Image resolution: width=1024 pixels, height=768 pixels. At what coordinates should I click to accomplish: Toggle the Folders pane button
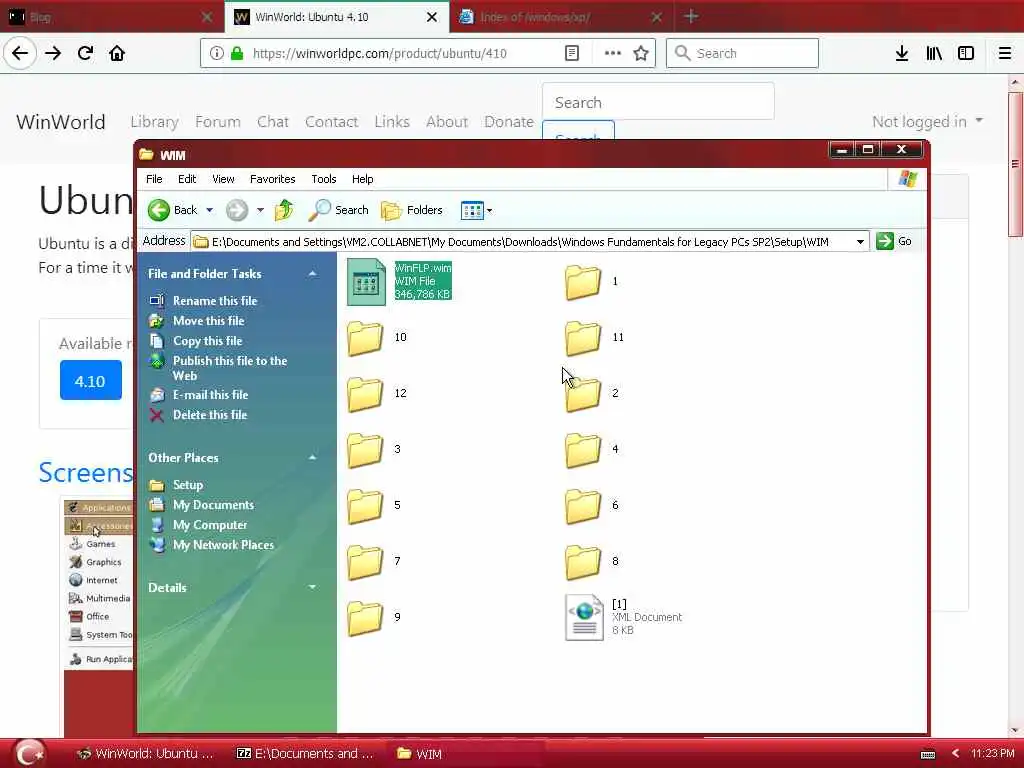[x=412, y=210]
